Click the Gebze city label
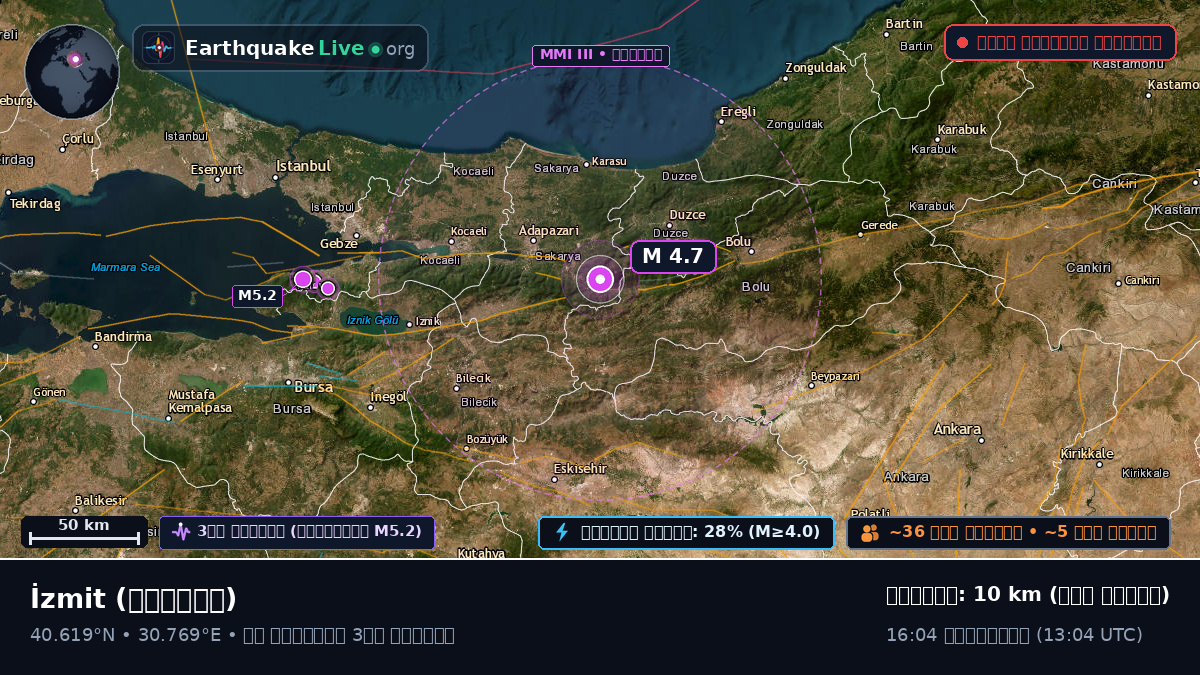This screenshot has width=1200, height=675. 338,243
